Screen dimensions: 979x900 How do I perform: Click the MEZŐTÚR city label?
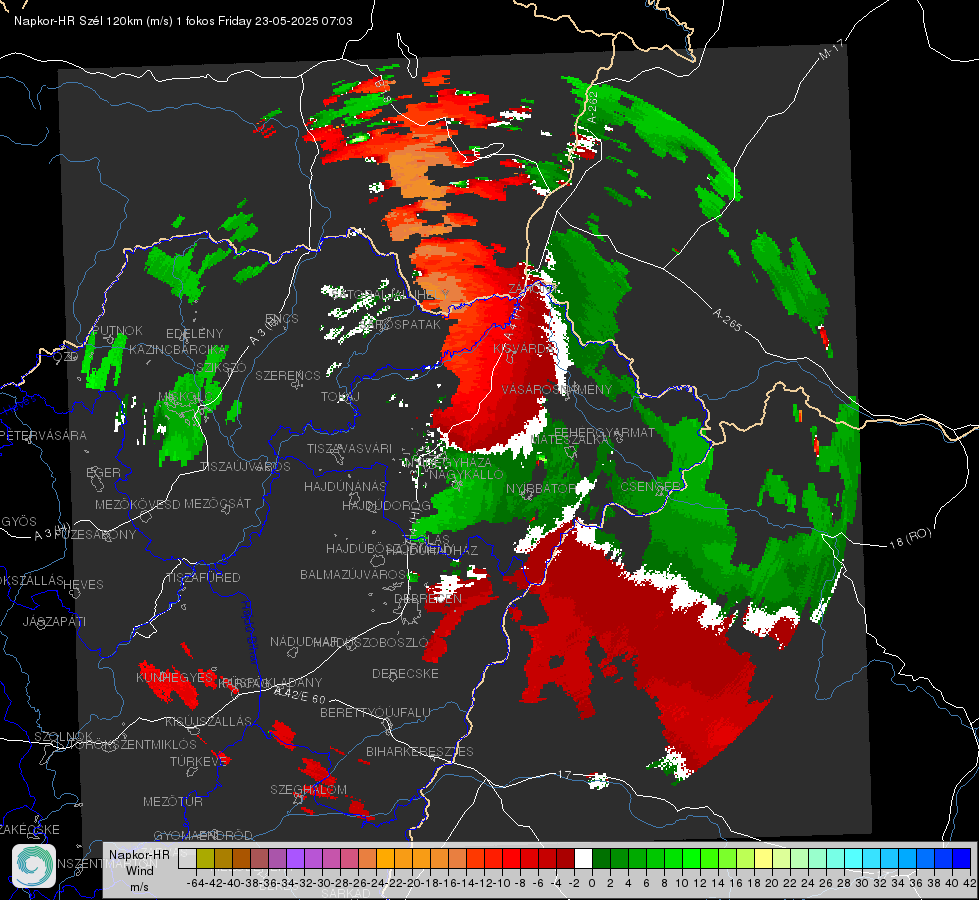[173, 801]
